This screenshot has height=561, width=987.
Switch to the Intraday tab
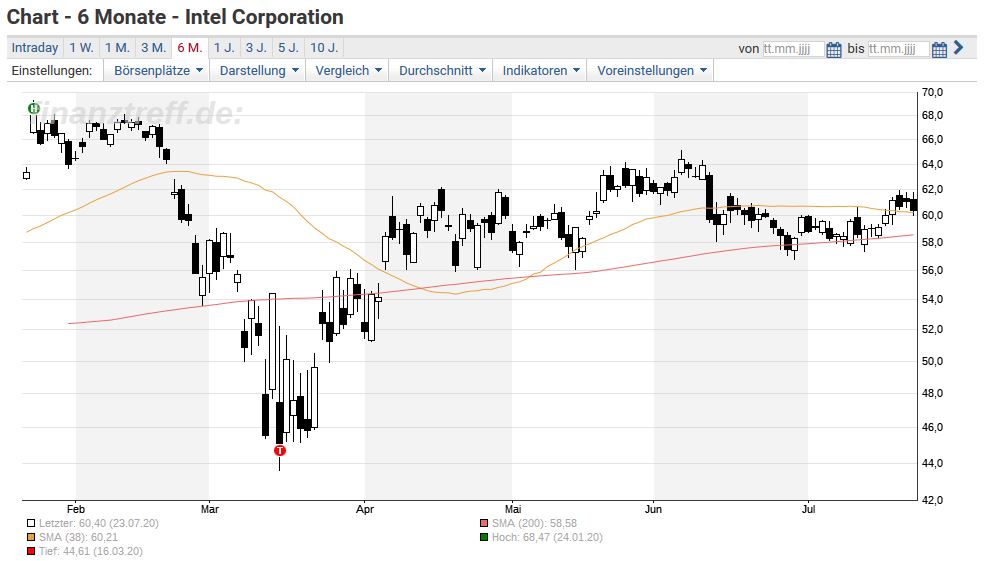(35, 48)
